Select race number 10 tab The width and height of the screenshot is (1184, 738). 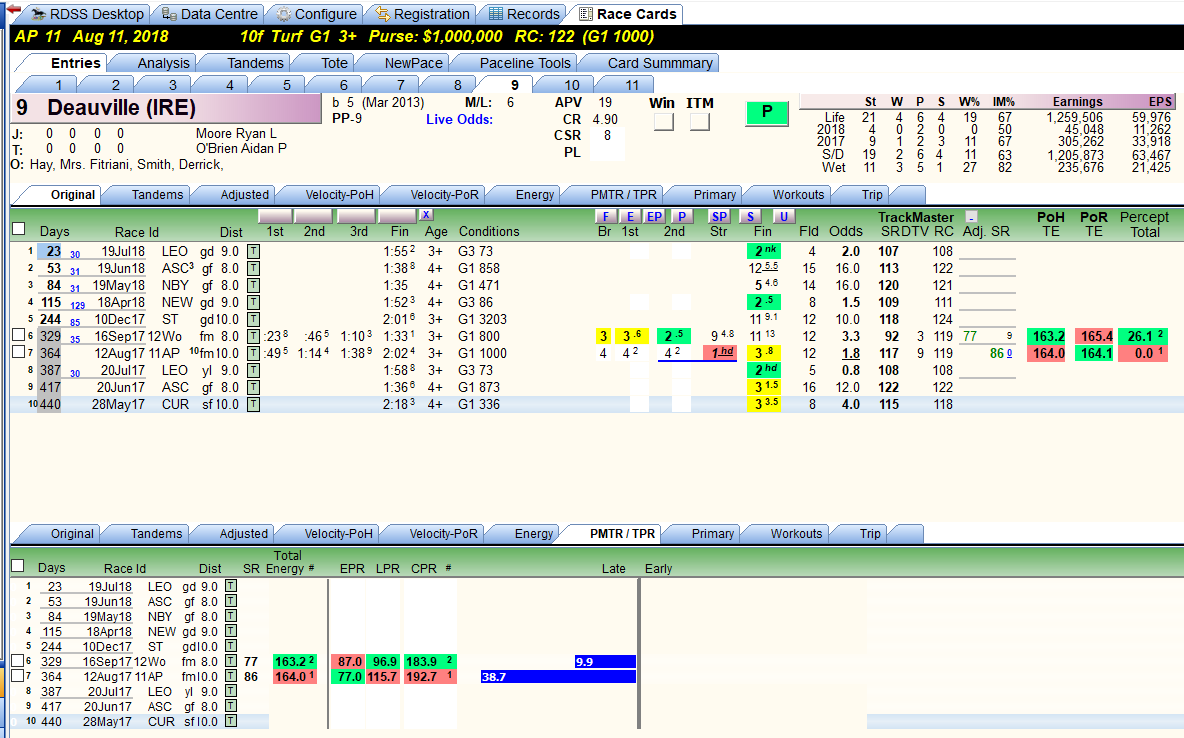click(x=572, y=85)
